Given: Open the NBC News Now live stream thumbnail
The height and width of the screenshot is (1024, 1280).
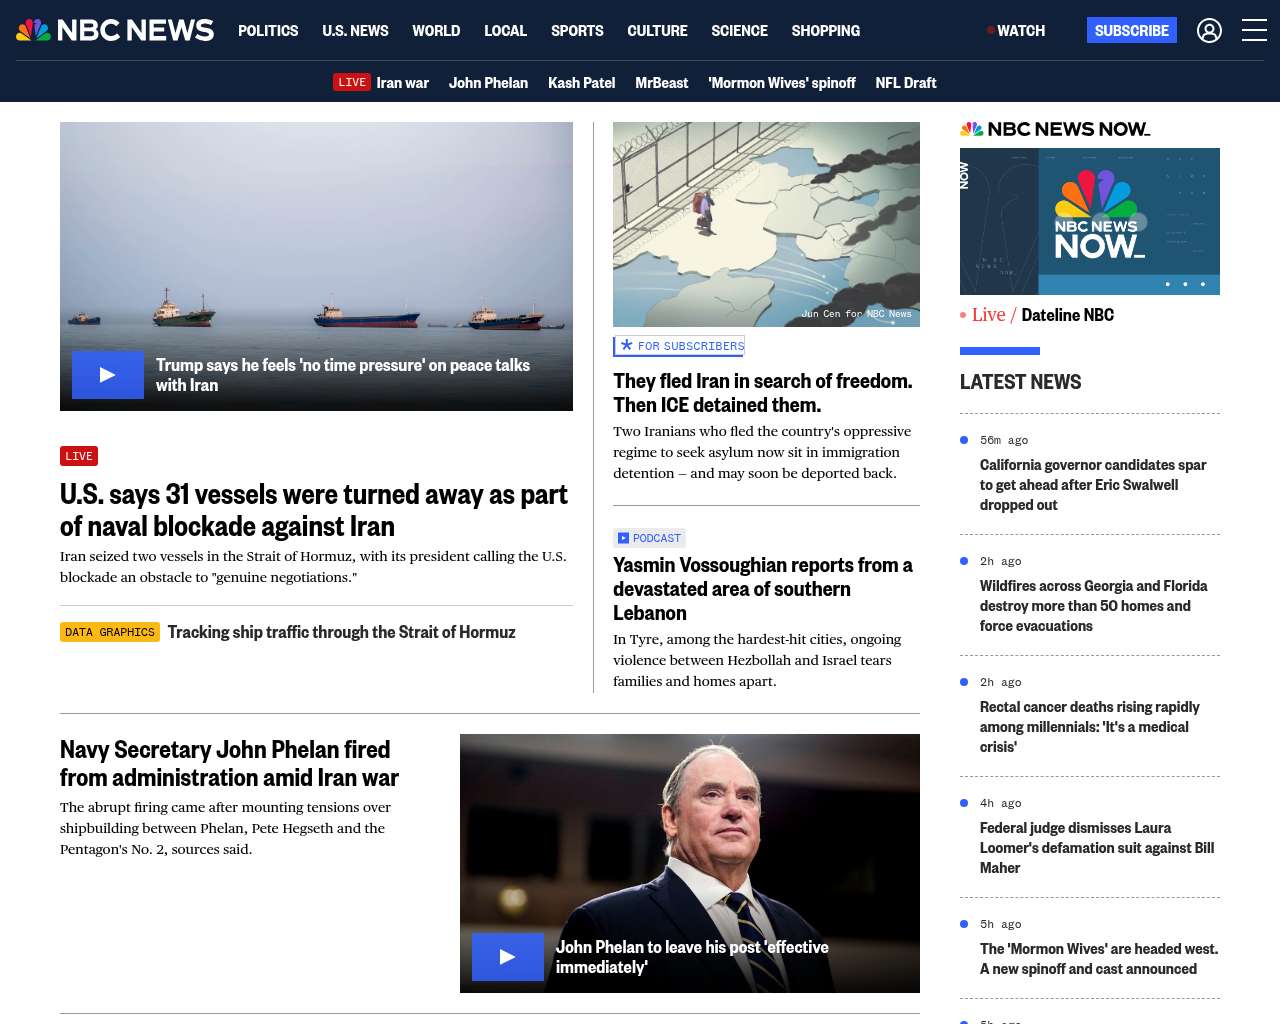Looking at the screenshot, I should 1089,221.
